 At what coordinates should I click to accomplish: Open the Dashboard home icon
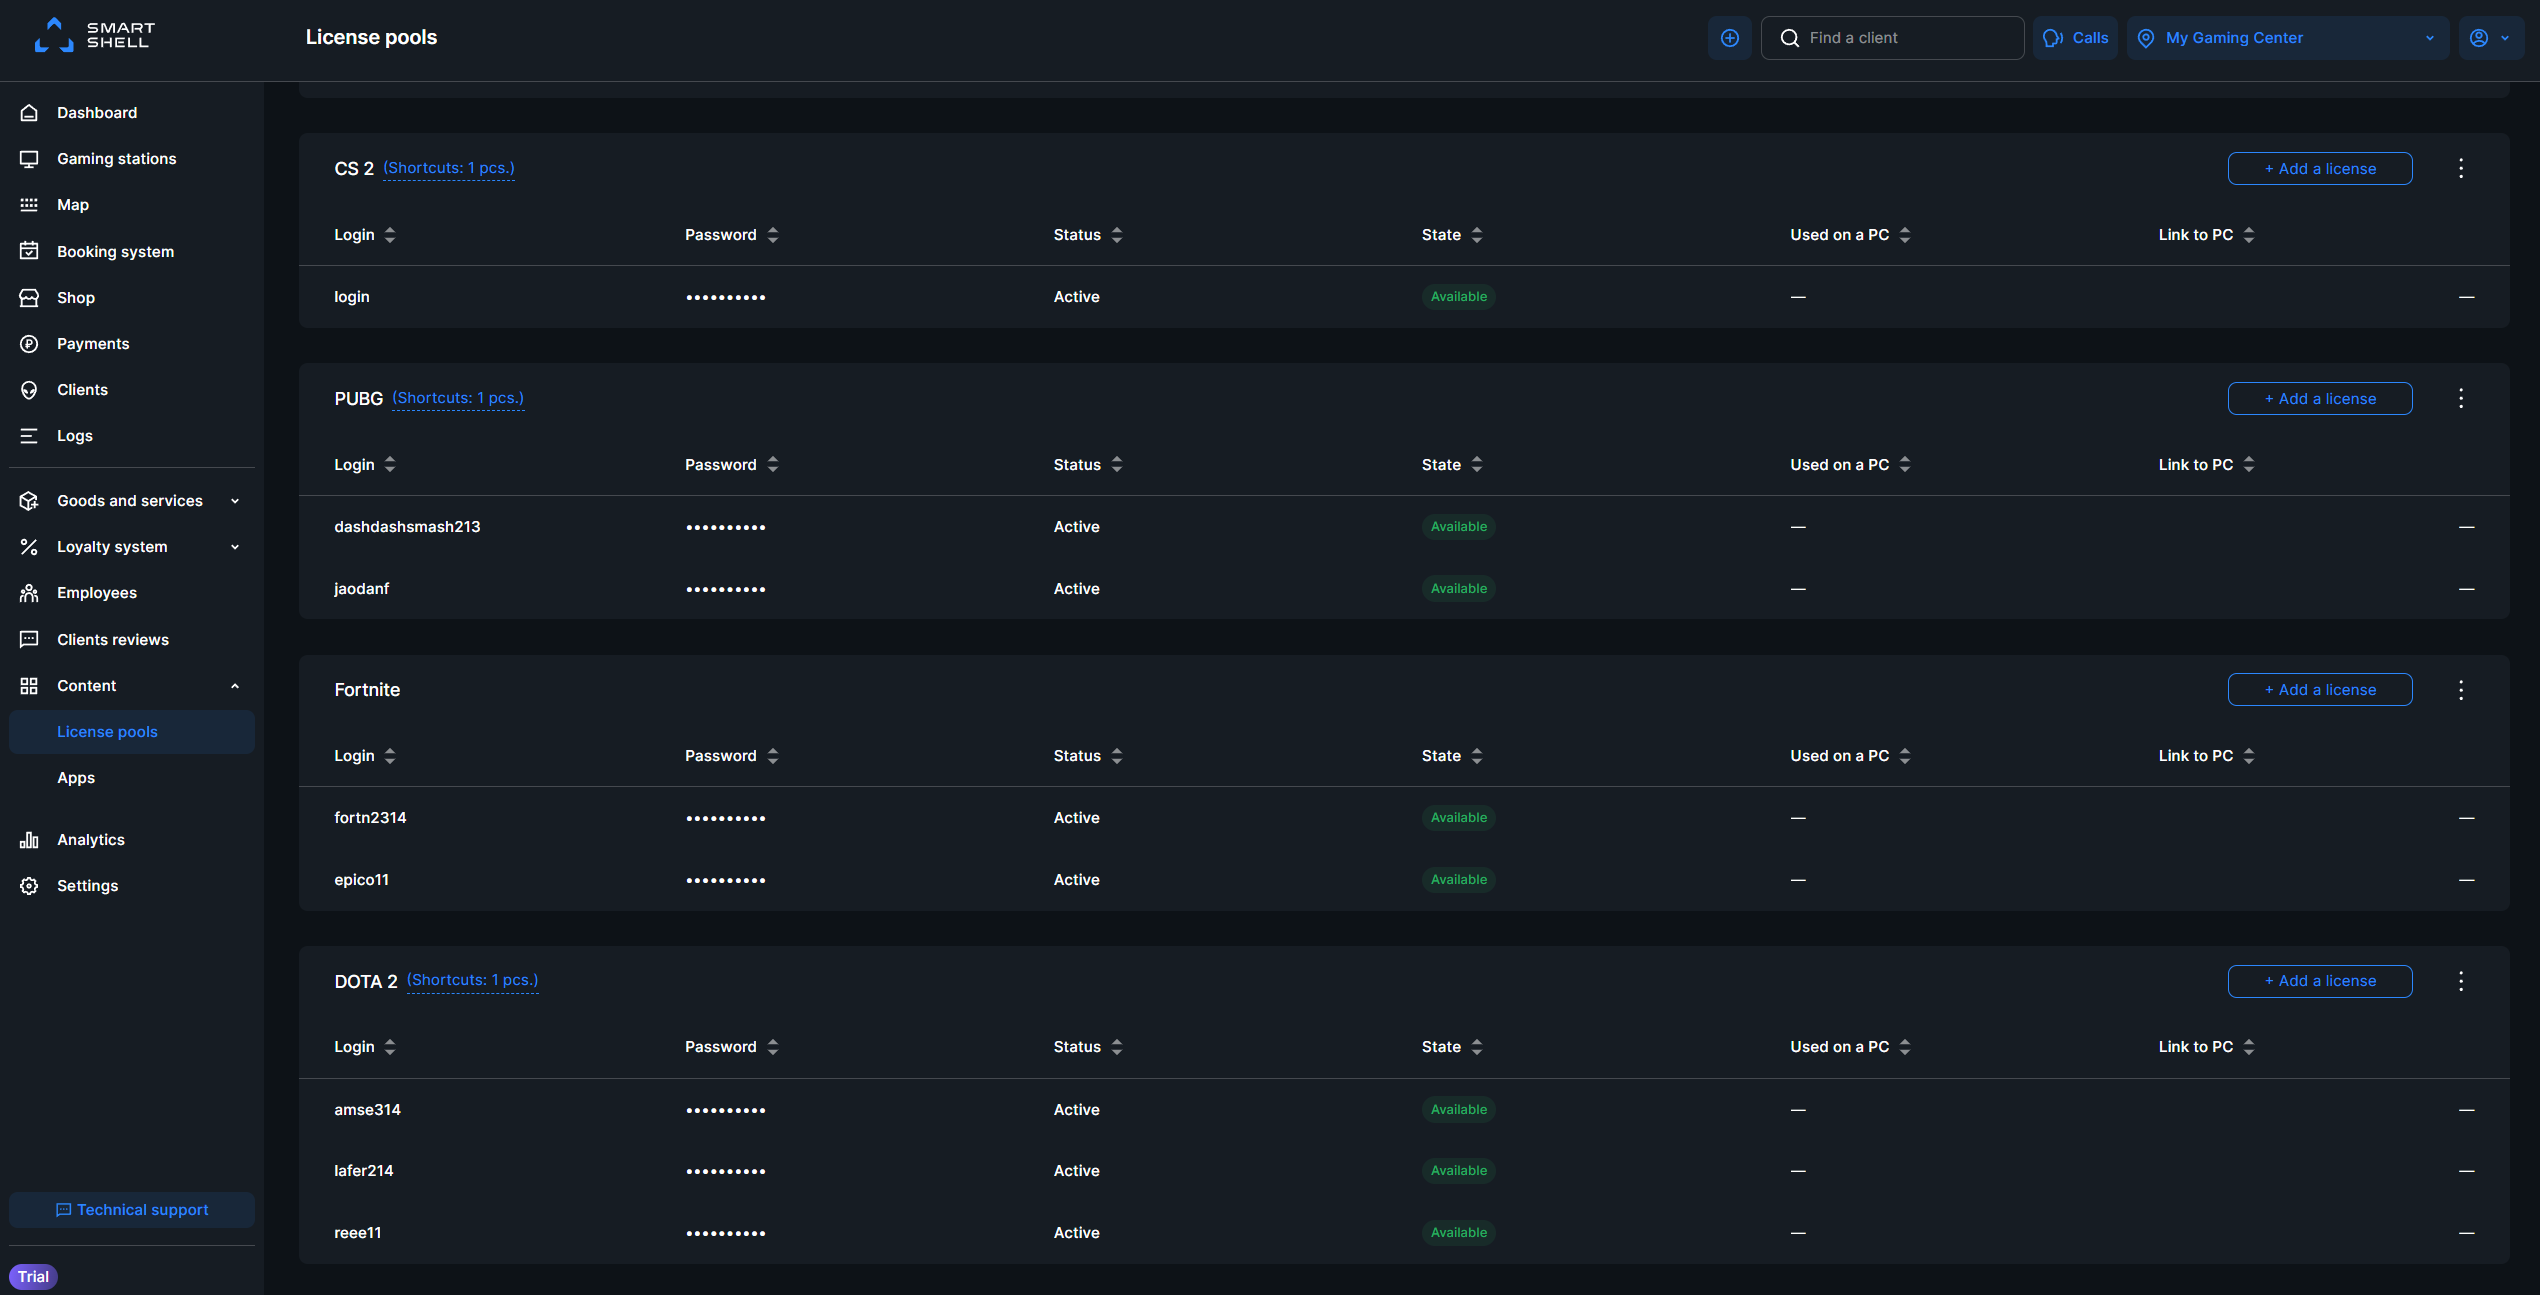pyautogui.click(x=29, y=113)
